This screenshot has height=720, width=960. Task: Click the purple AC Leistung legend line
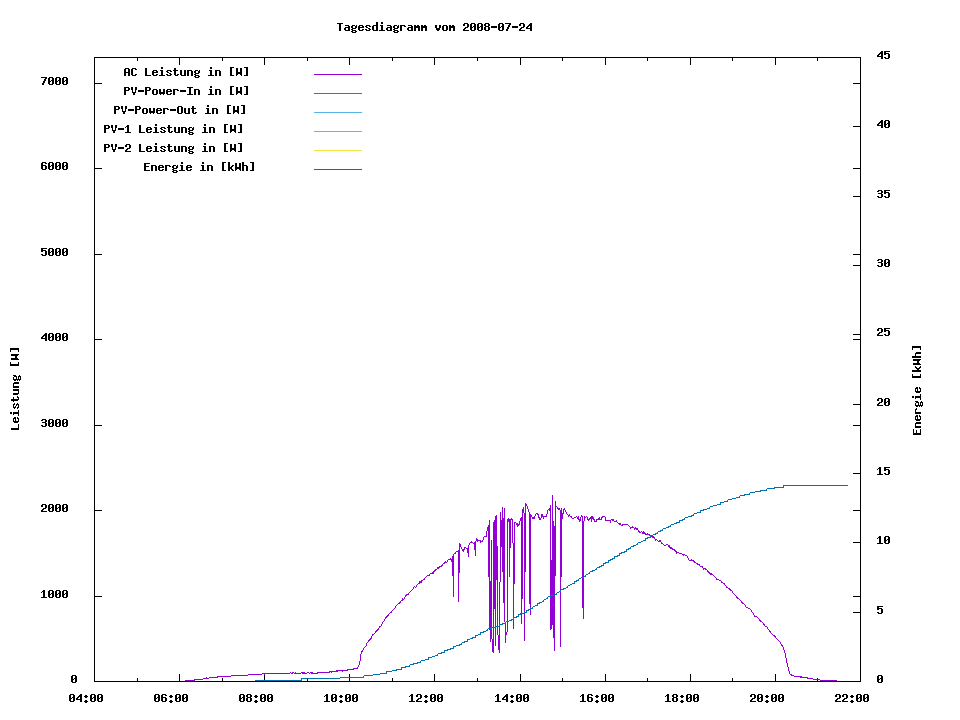[x=337, y=74]
